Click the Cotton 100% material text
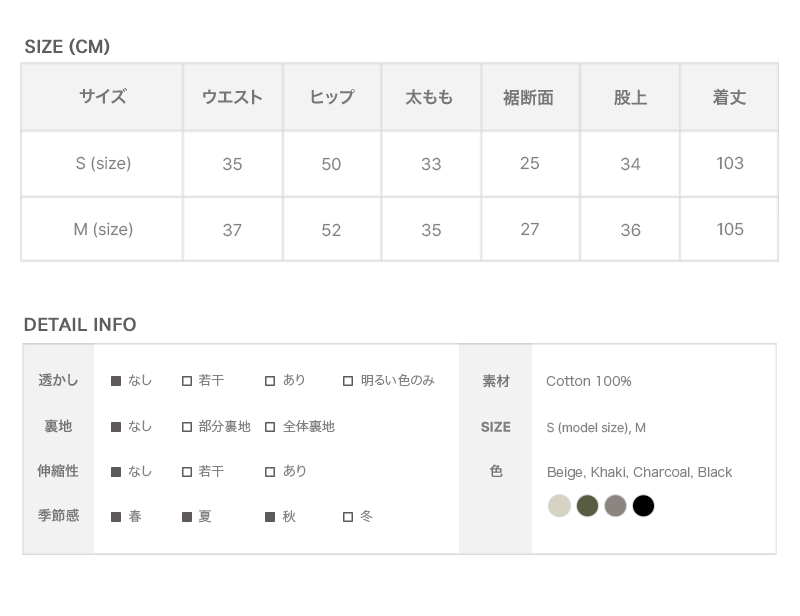Screen dimensions: 800x616 (x=588, y=381)
